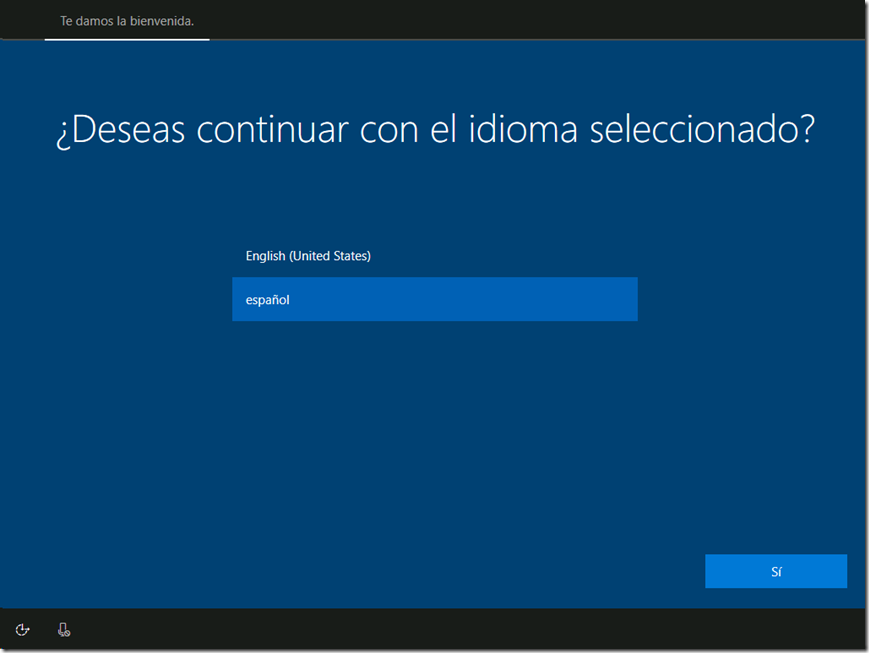Viewport: 869px width, 653px height.
Task: Toggle the Cortana microphone in bottom bar
Action: pyautogui.click(x=64, y=629)
